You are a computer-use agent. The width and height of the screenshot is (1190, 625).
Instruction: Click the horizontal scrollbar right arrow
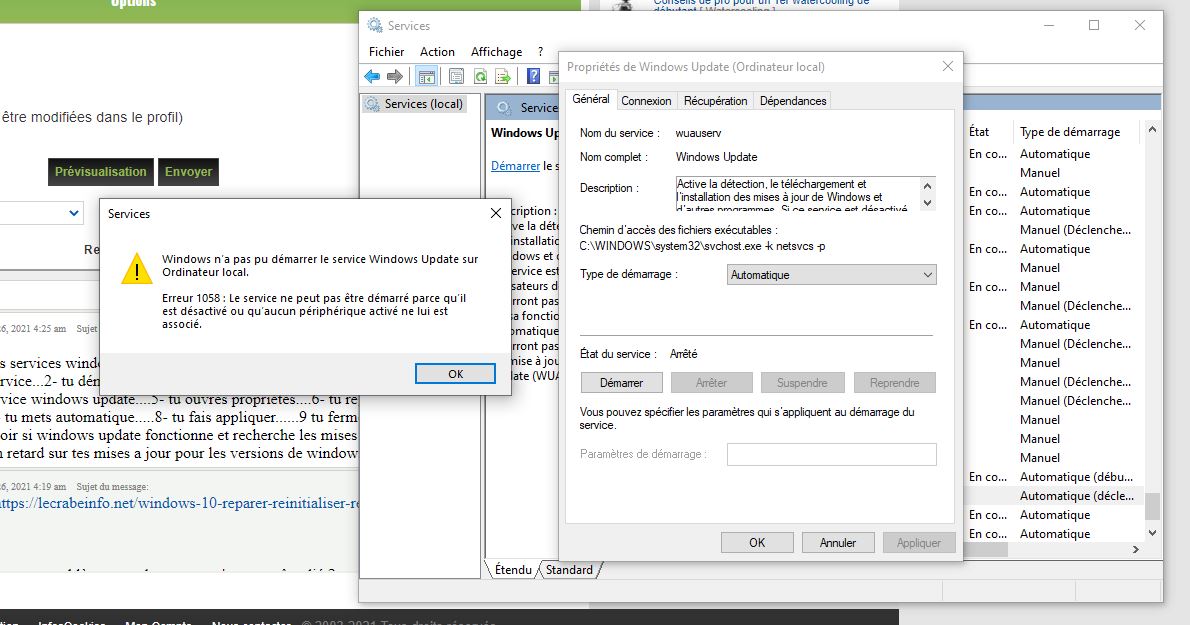1135,549
